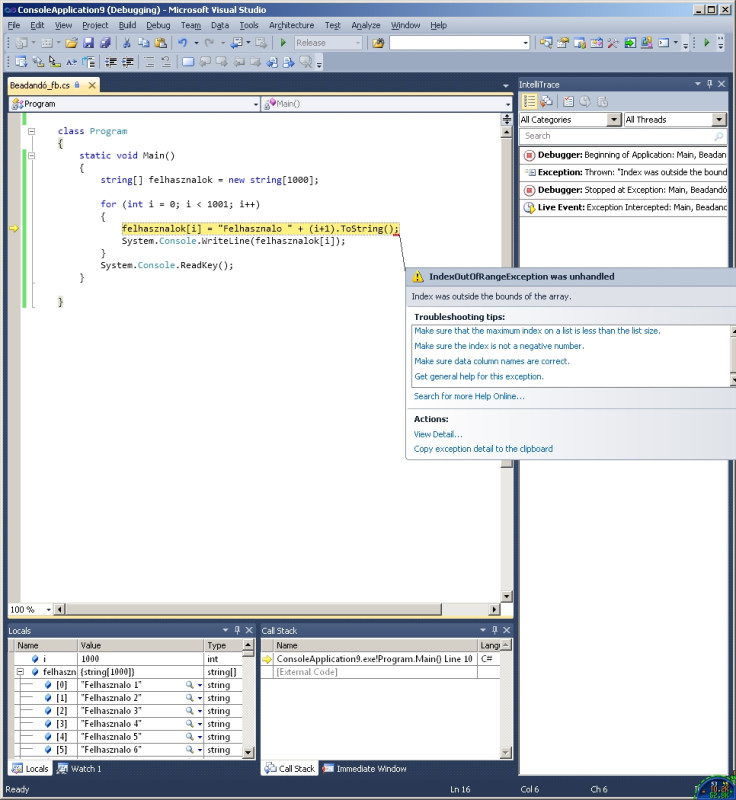Click the Locals scrollbar down arrow
This screenshot has height=800, width=736.
pyautogui.click(x=248, y=752)
